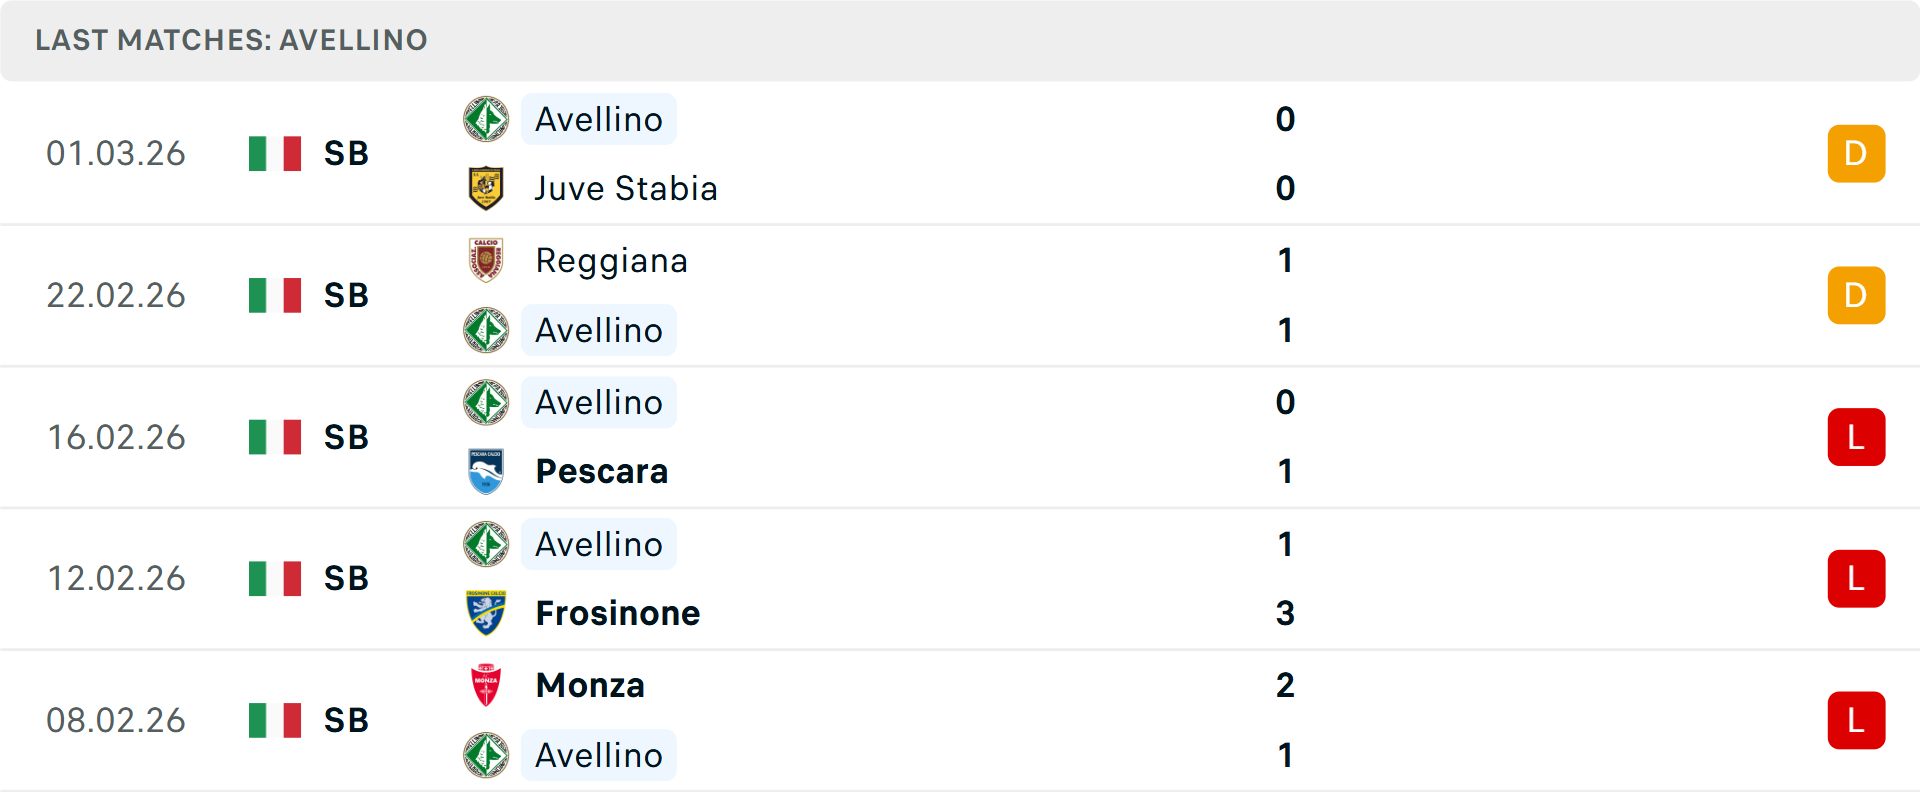Click draw badge for 01.03.26 match

click(1855, 154)
